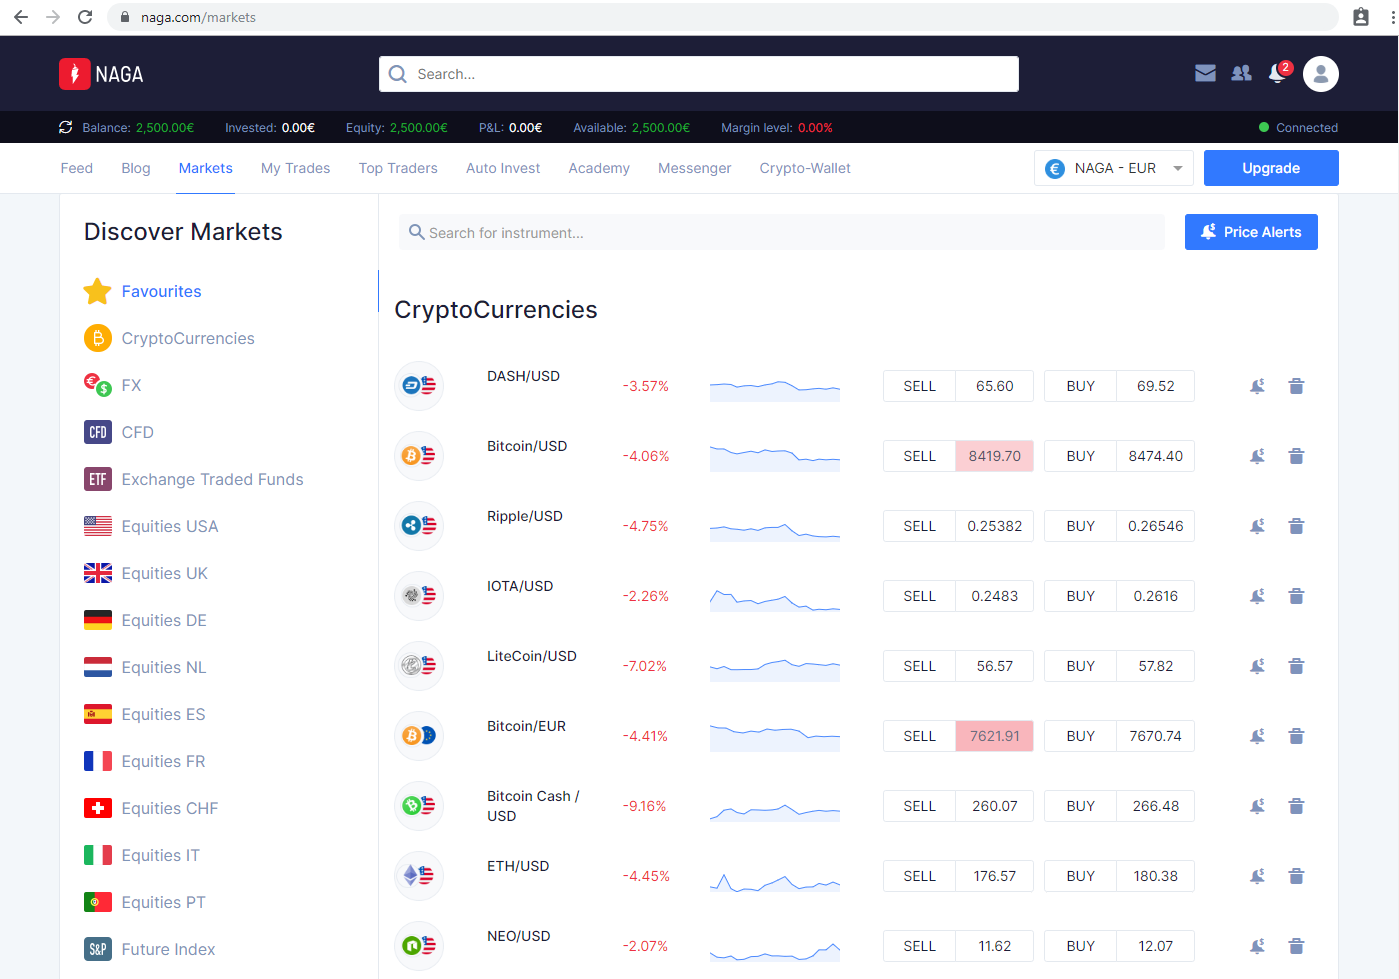Click the Price Alerts button
The image size is (1399, 979).
coord(1251,232)
